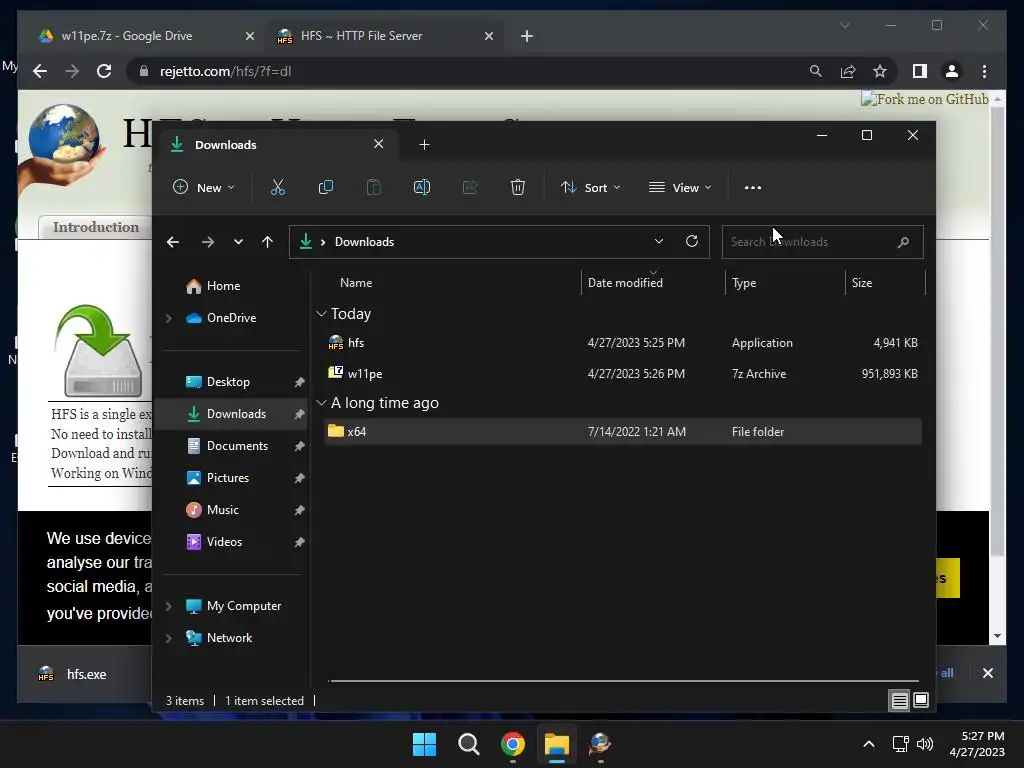This screenshot has height=768, width=1024.
Task: Click the Share icon in Explorer toolbar
Action: [x=470, y=187]
